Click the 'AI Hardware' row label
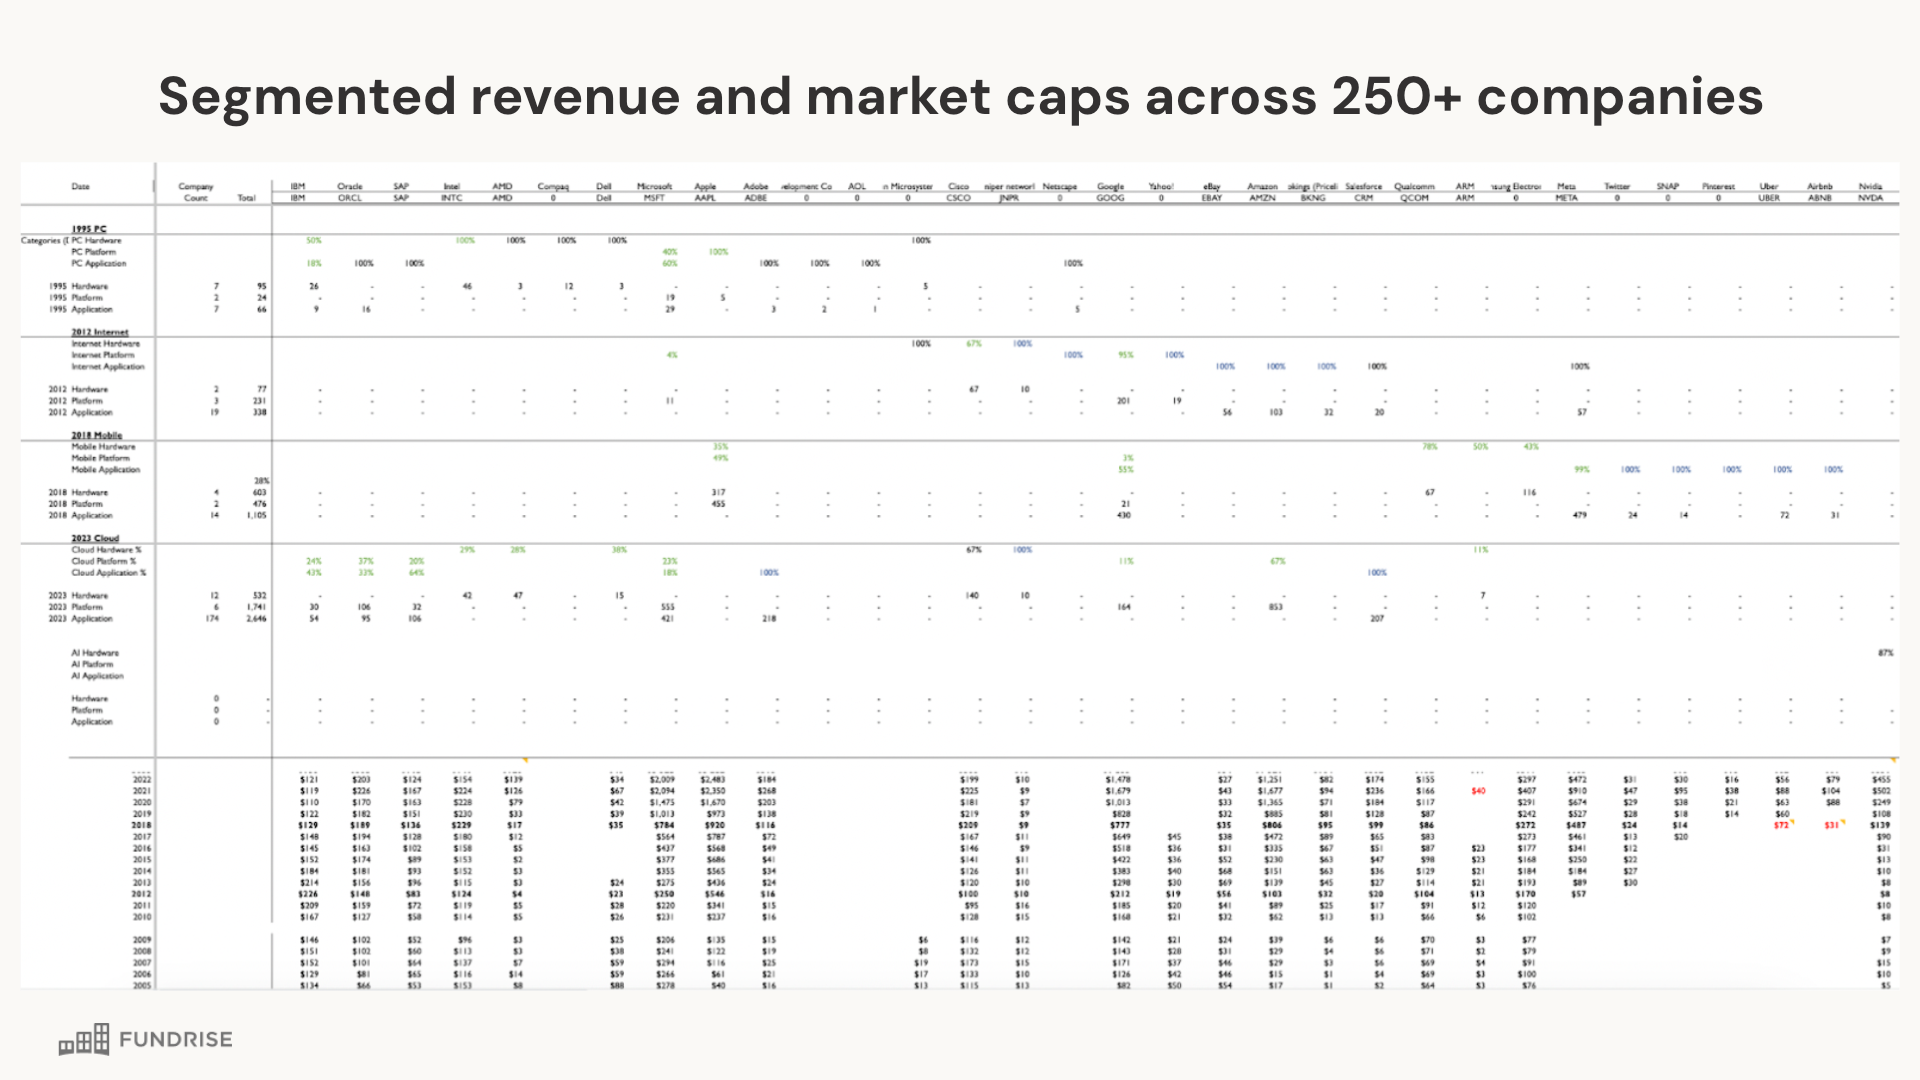Image resolution: width=1920 pixels, height=1080 pixels. (x=94, y=652)
